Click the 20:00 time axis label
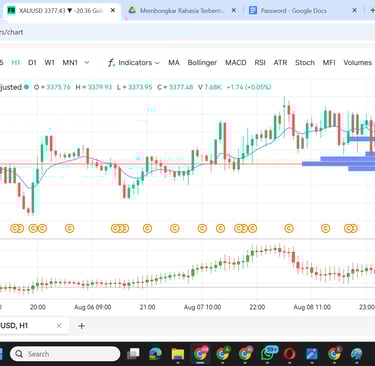This screenshot has height=366, width=375. tap(38, 307)
